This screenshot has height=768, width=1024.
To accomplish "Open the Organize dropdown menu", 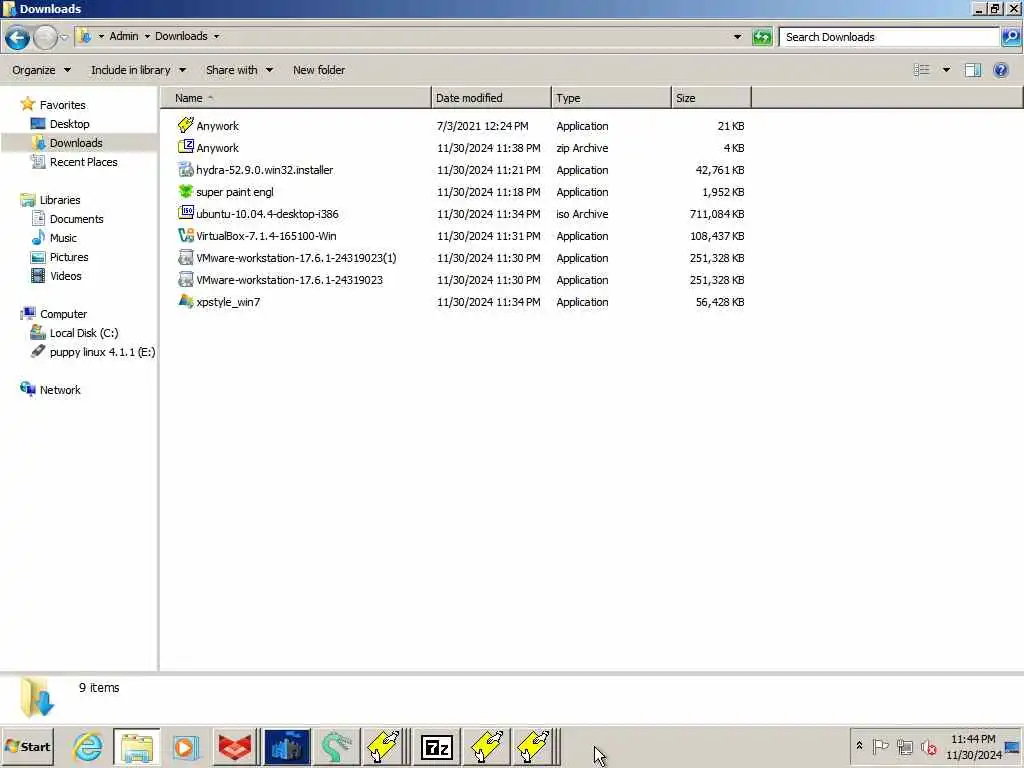I will (41, 70).
